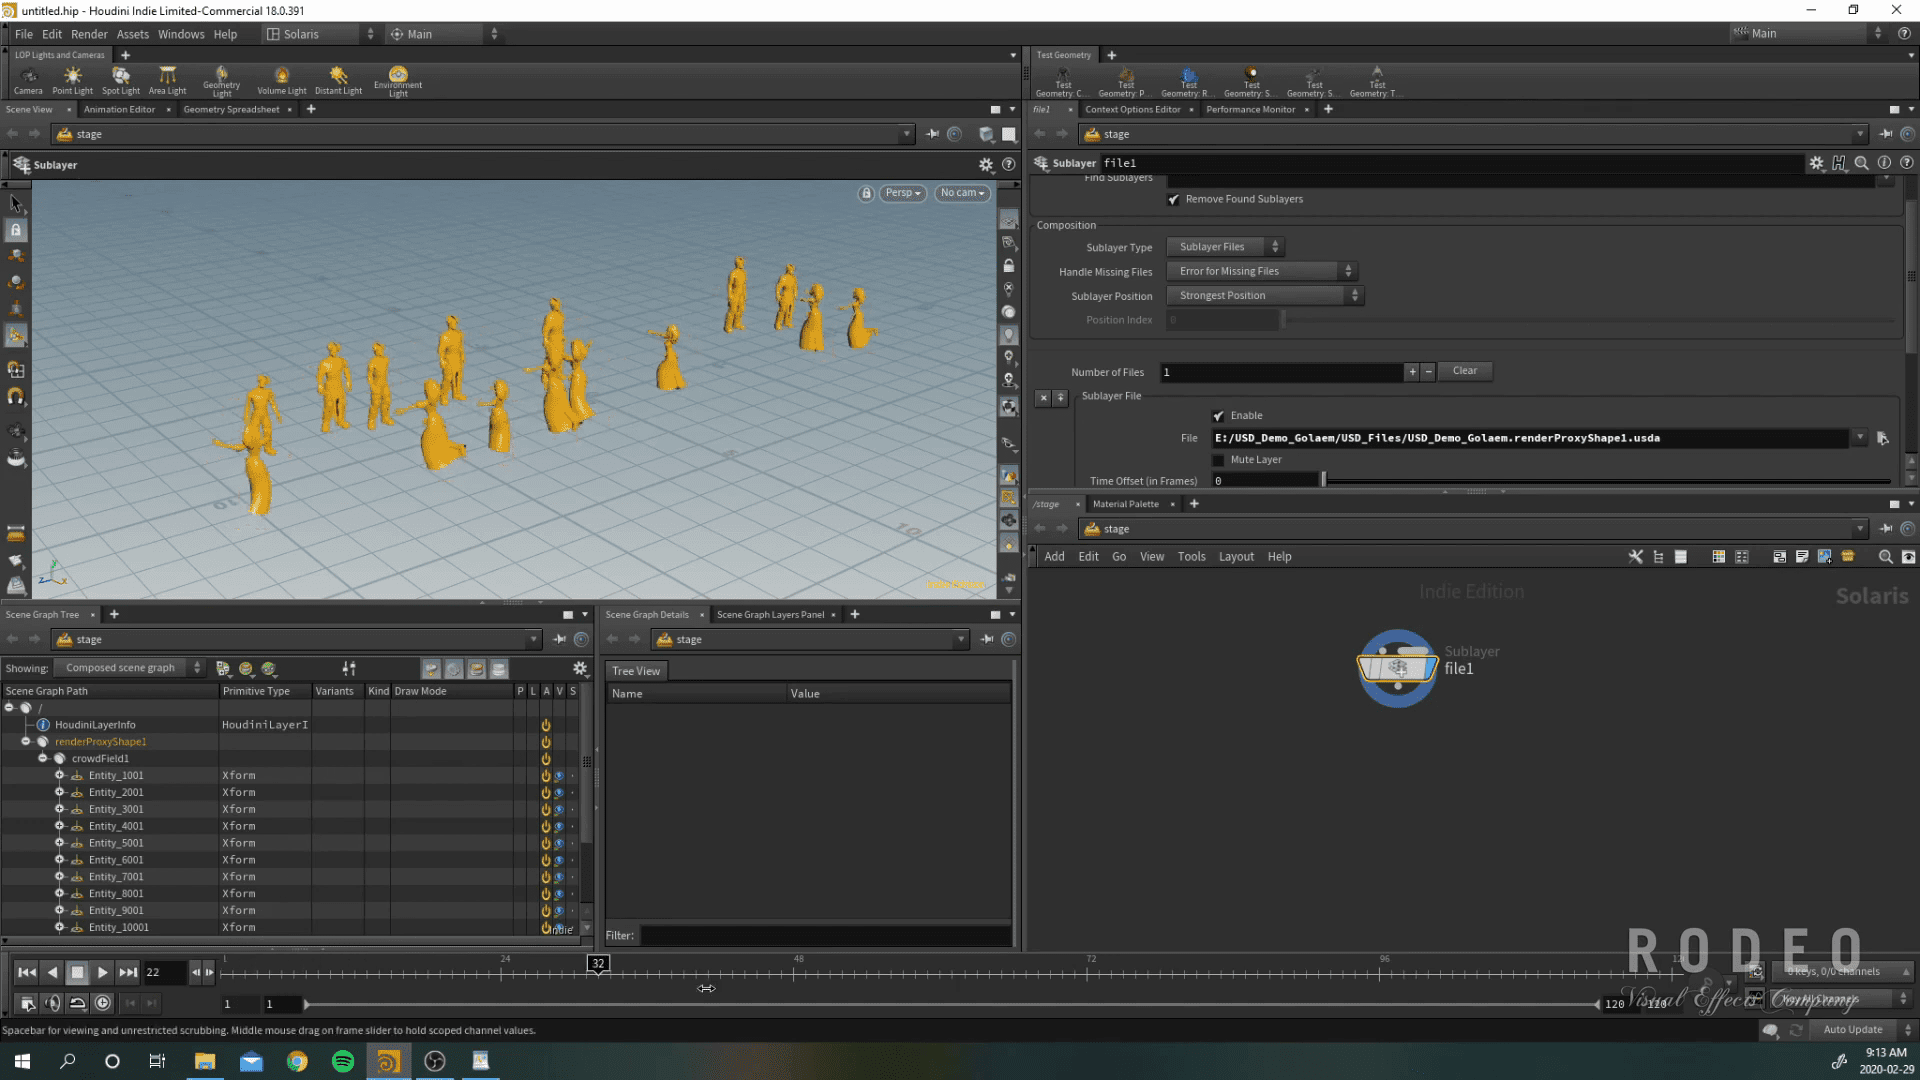The width and height of the screenshot is (1920, 1080).
Task: Toggle the real time playback toggle icon
Action: (103, 1003)
